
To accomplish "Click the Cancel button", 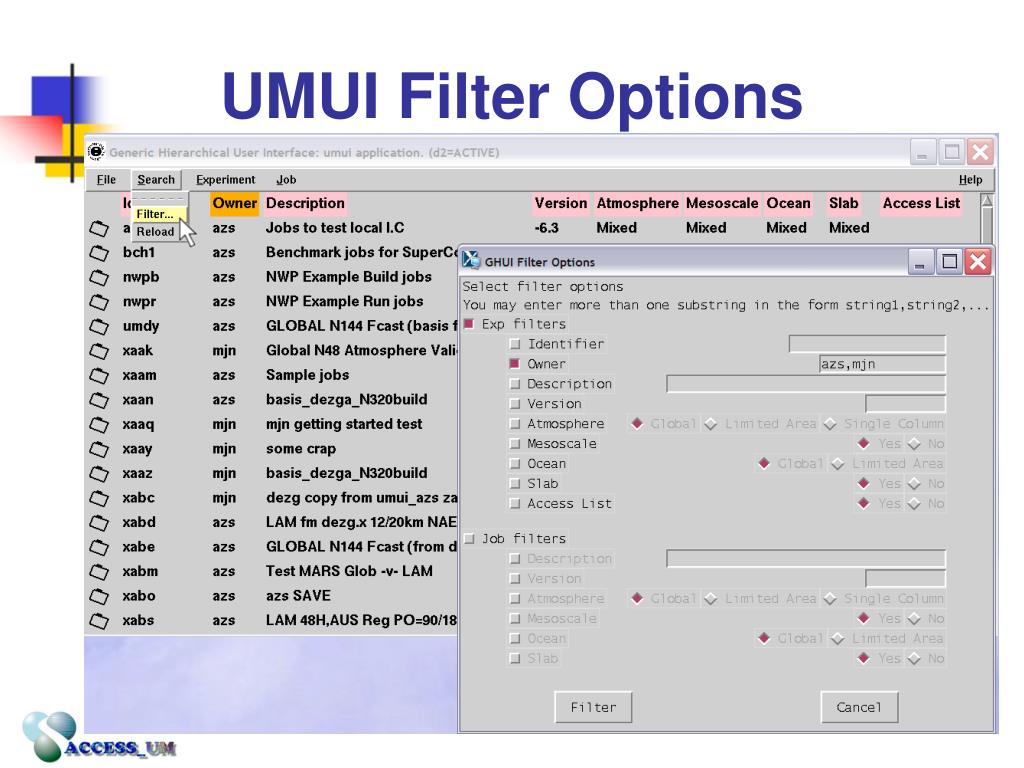I will [859, 707].
